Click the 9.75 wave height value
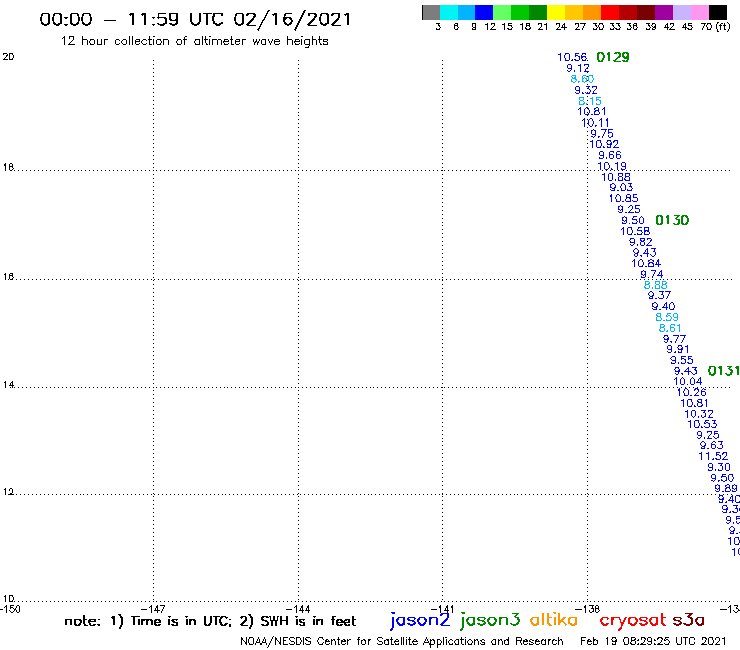 (602, 134)
